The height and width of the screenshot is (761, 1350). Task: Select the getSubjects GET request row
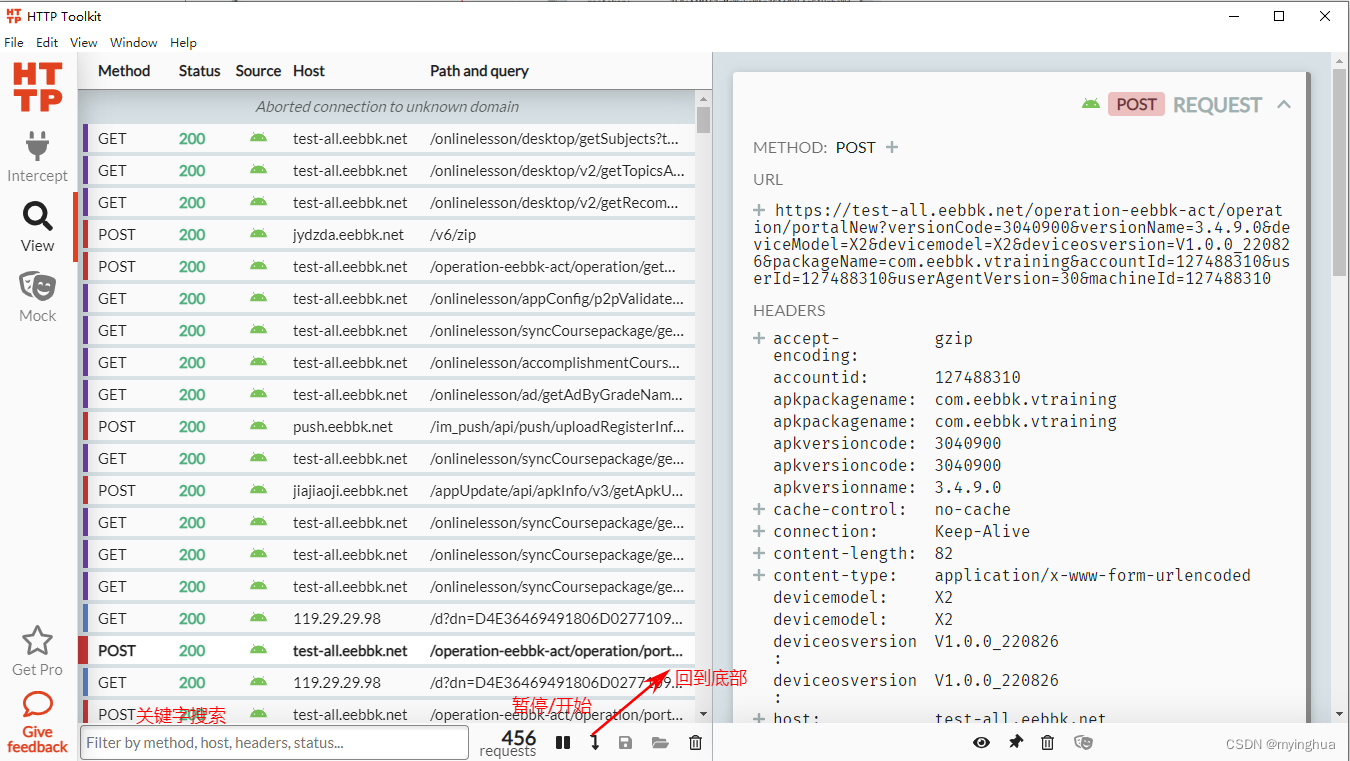[x=389, y=138]
